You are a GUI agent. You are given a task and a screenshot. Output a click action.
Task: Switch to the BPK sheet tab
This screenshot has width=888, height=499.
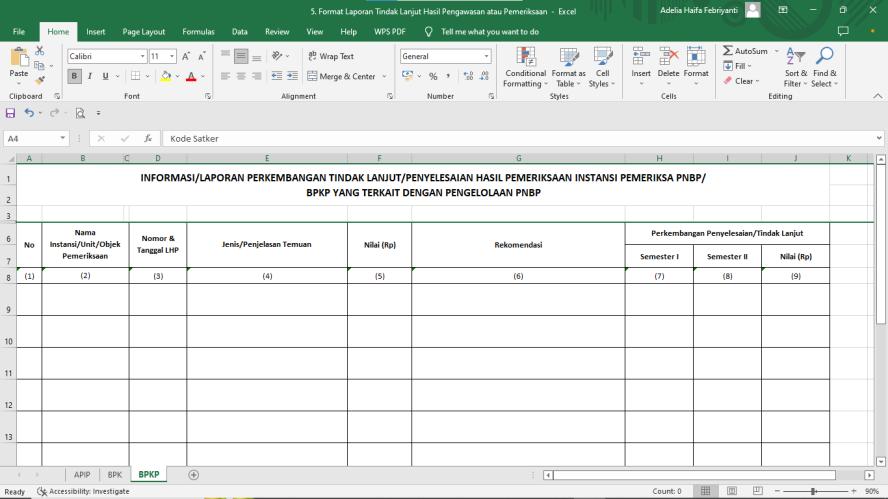coord(115,475)
